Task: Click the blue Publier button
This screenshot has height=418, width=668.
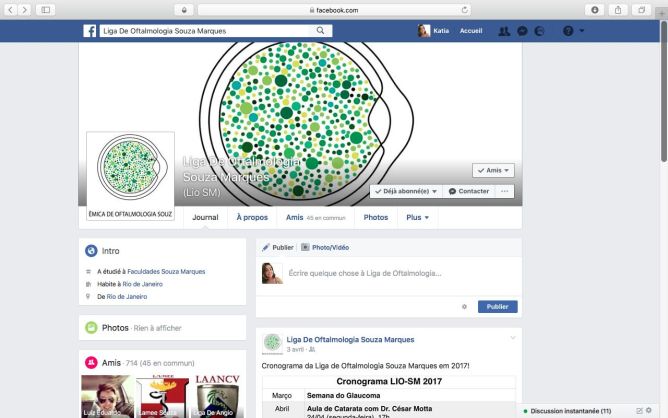Action: (x=498, y=307)
